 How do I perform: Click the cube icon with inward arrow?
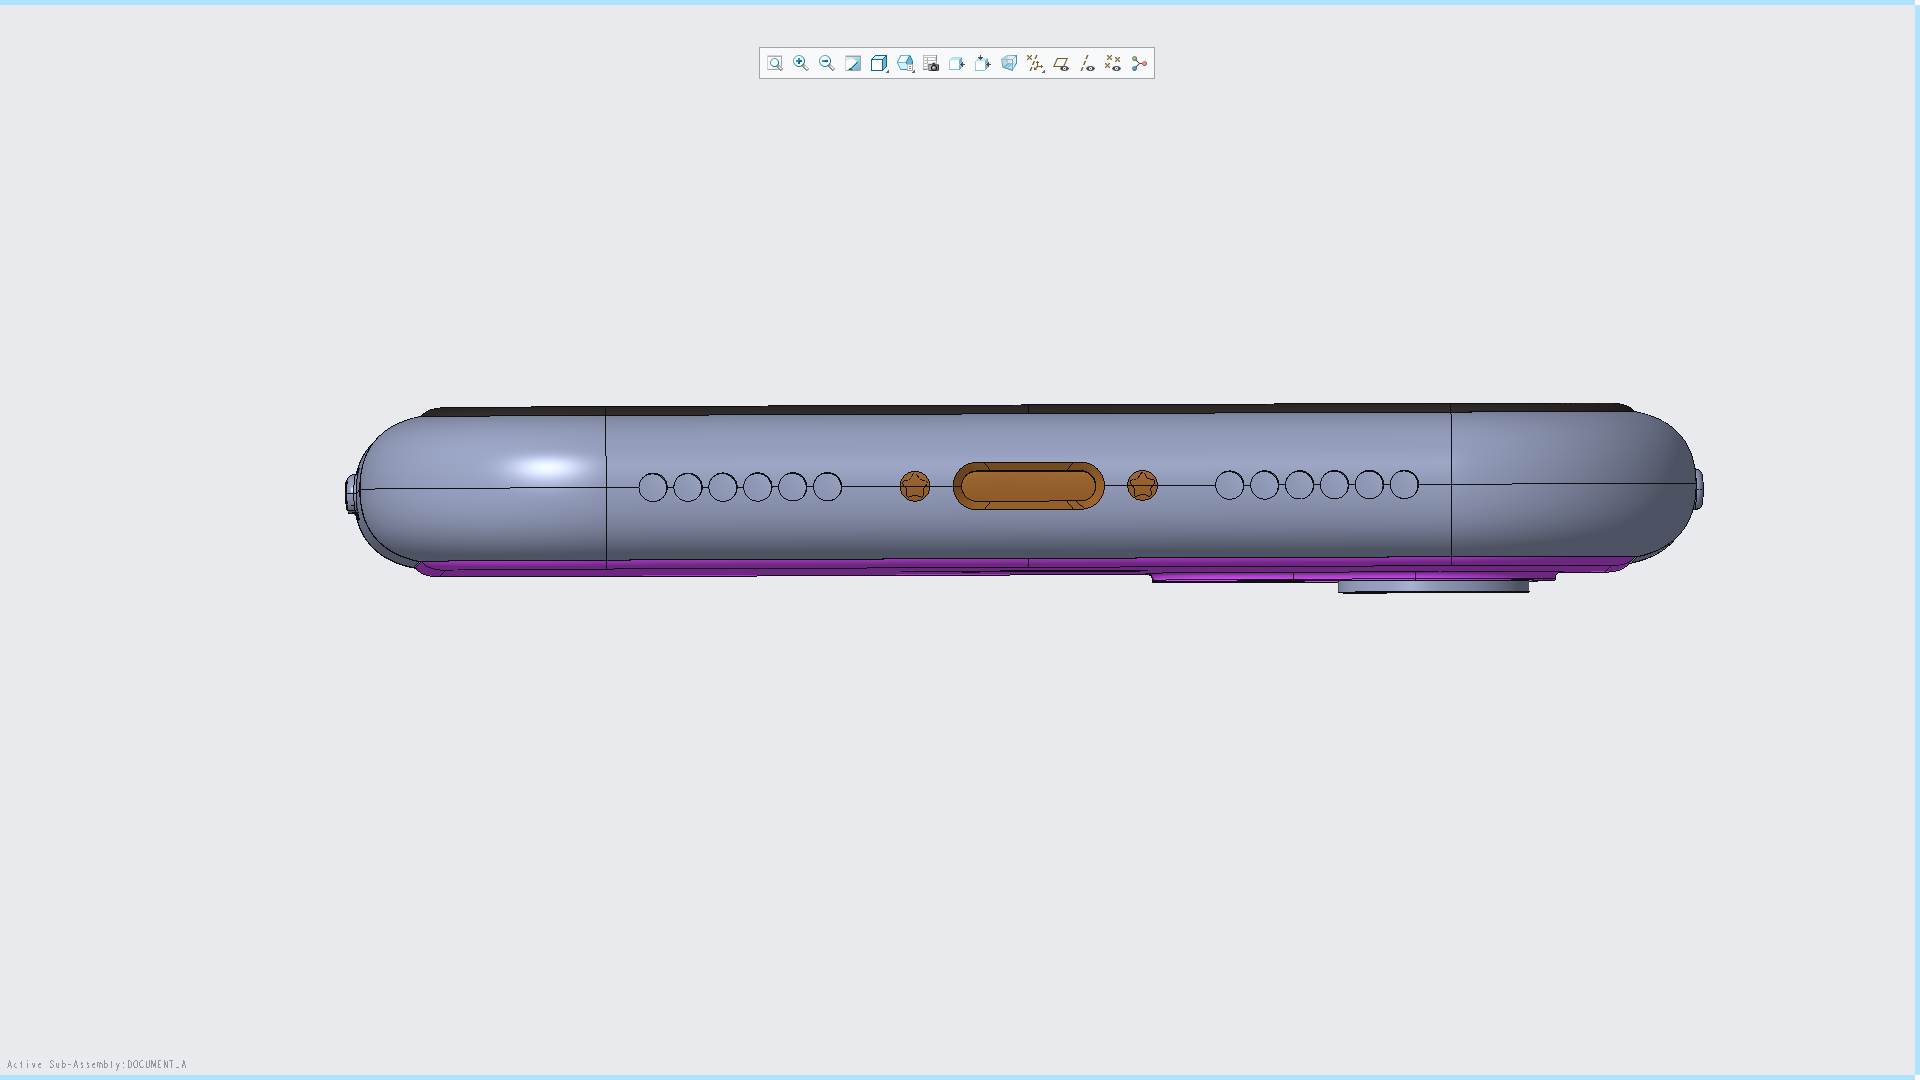956,63
